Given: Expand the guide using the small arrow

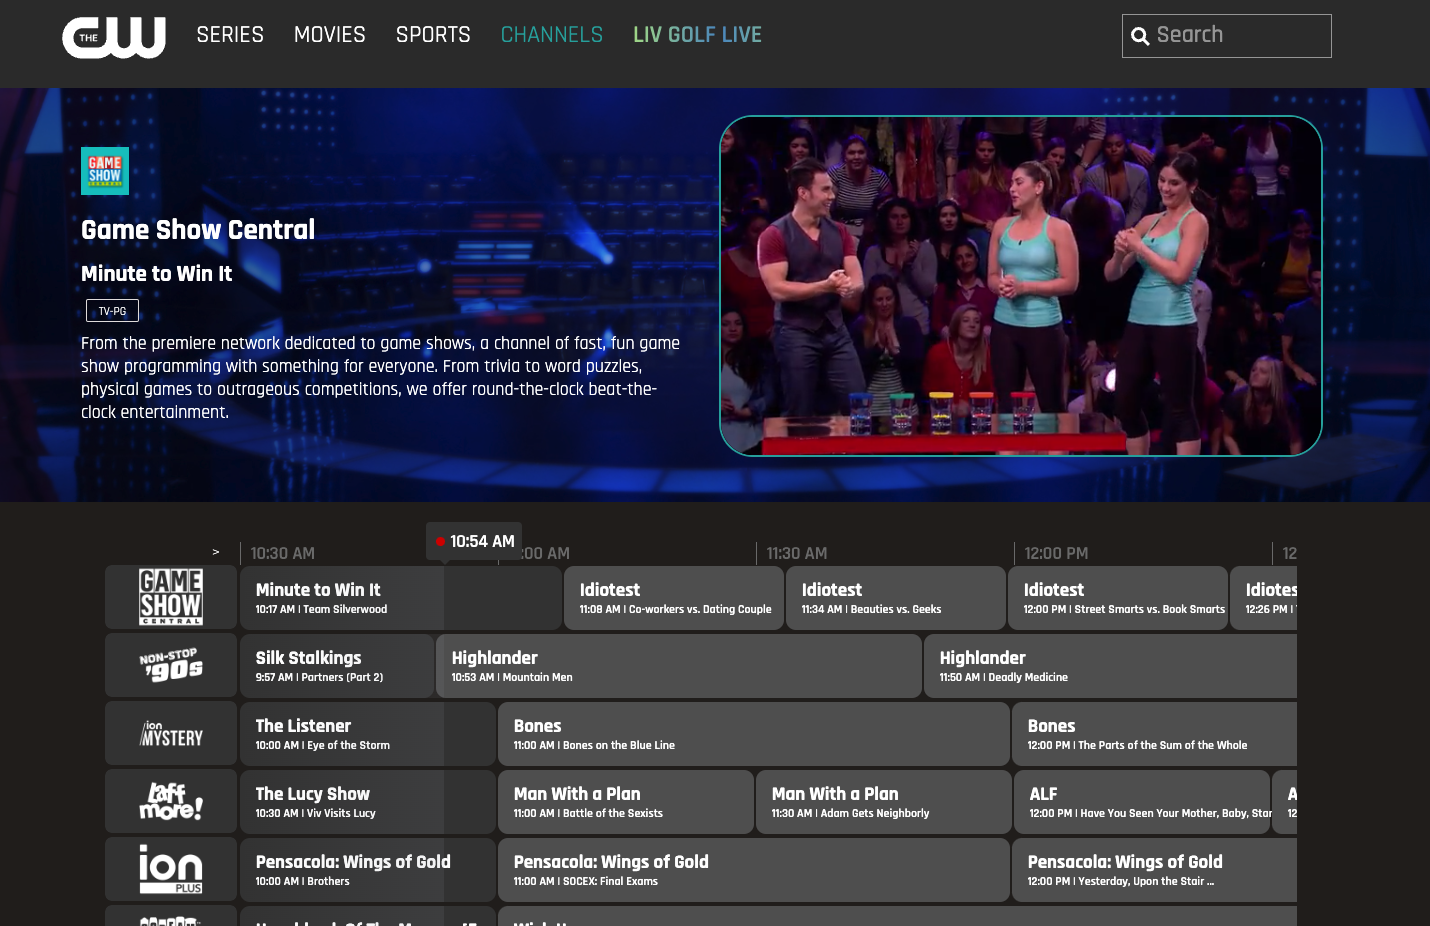Looking at the screenshot, I should click(x=215, y=552).
